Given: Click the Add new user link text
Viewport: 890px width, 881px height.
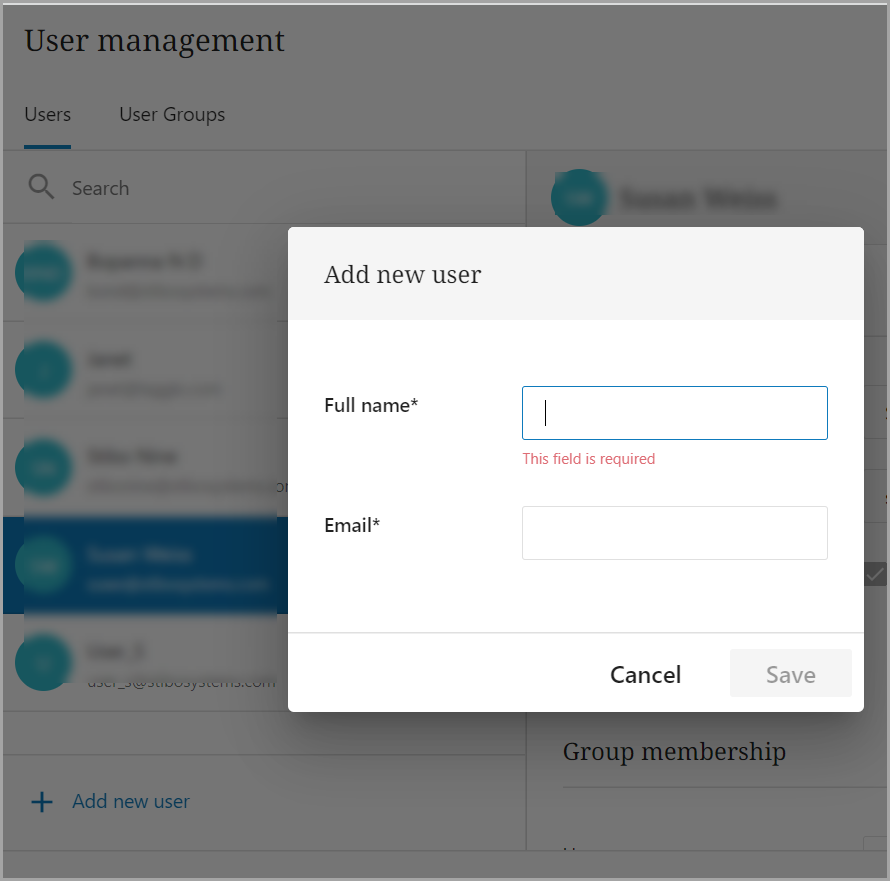Looking at the screenshot, I should point(131,801).
